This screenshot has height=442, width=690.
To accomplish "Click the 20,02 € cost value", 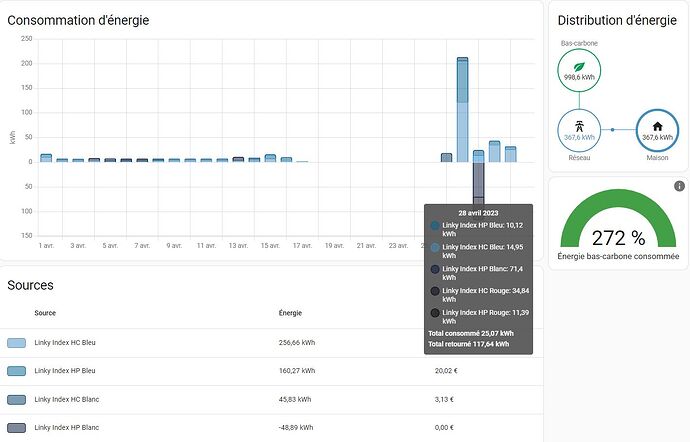I will [x=446, y=371].
